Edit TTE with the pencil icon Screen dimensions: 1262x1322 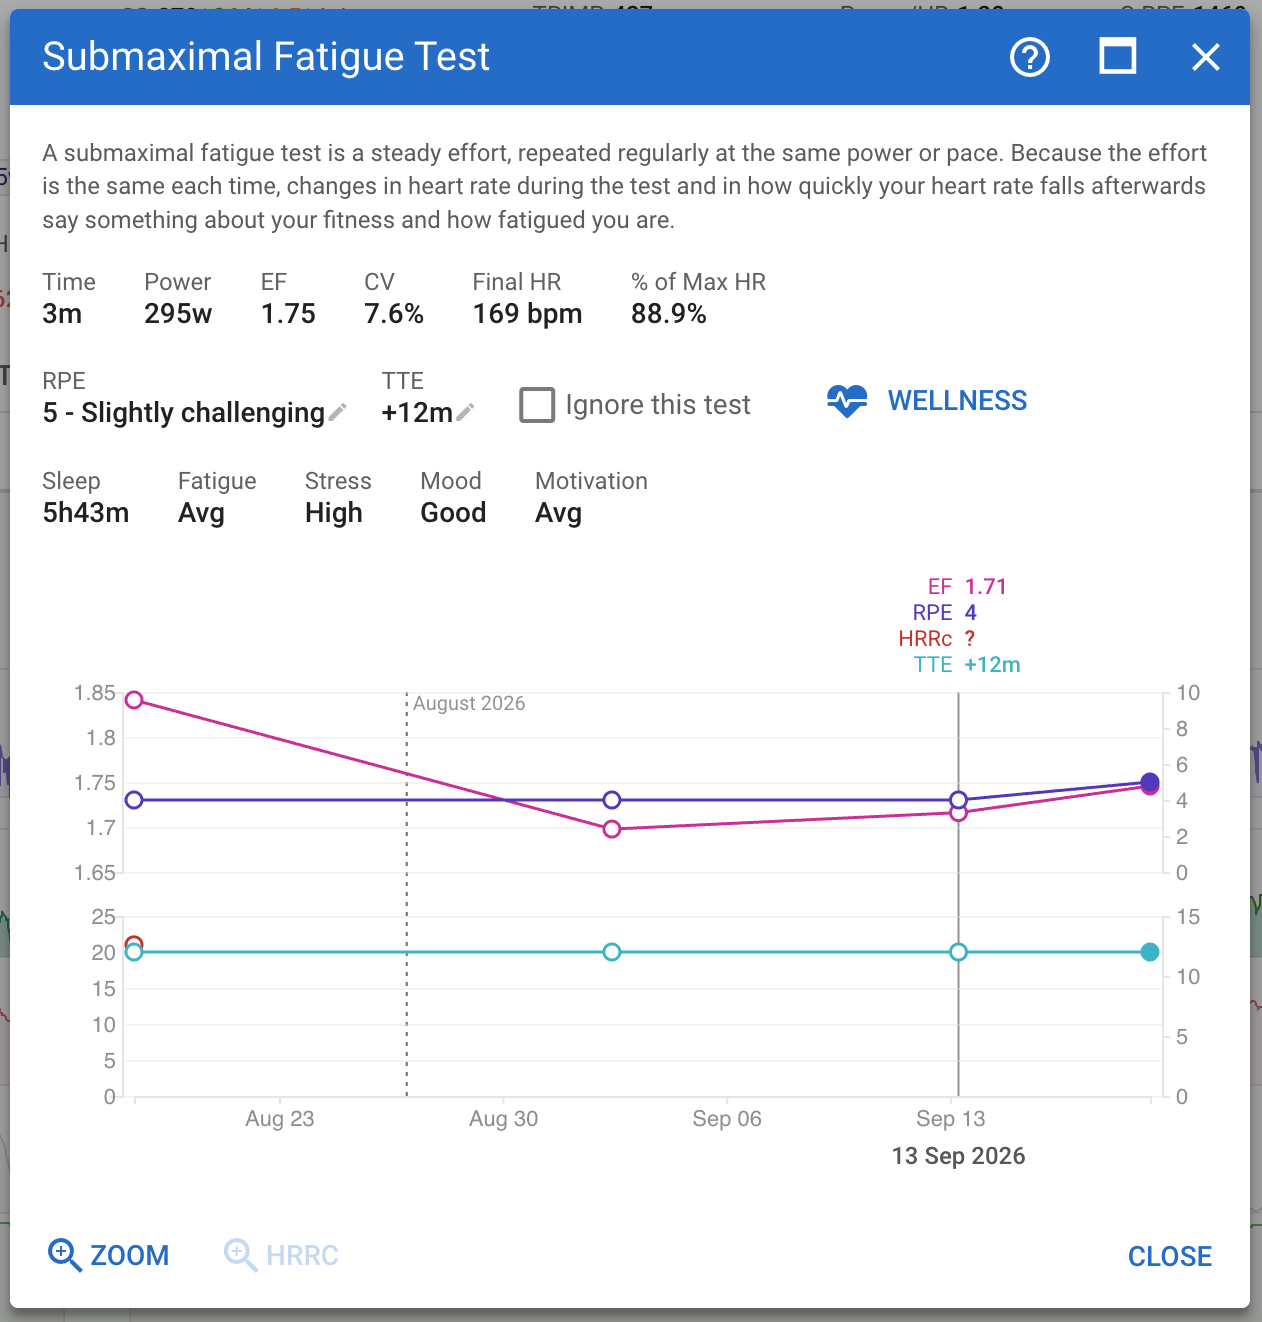pos(465,412)
